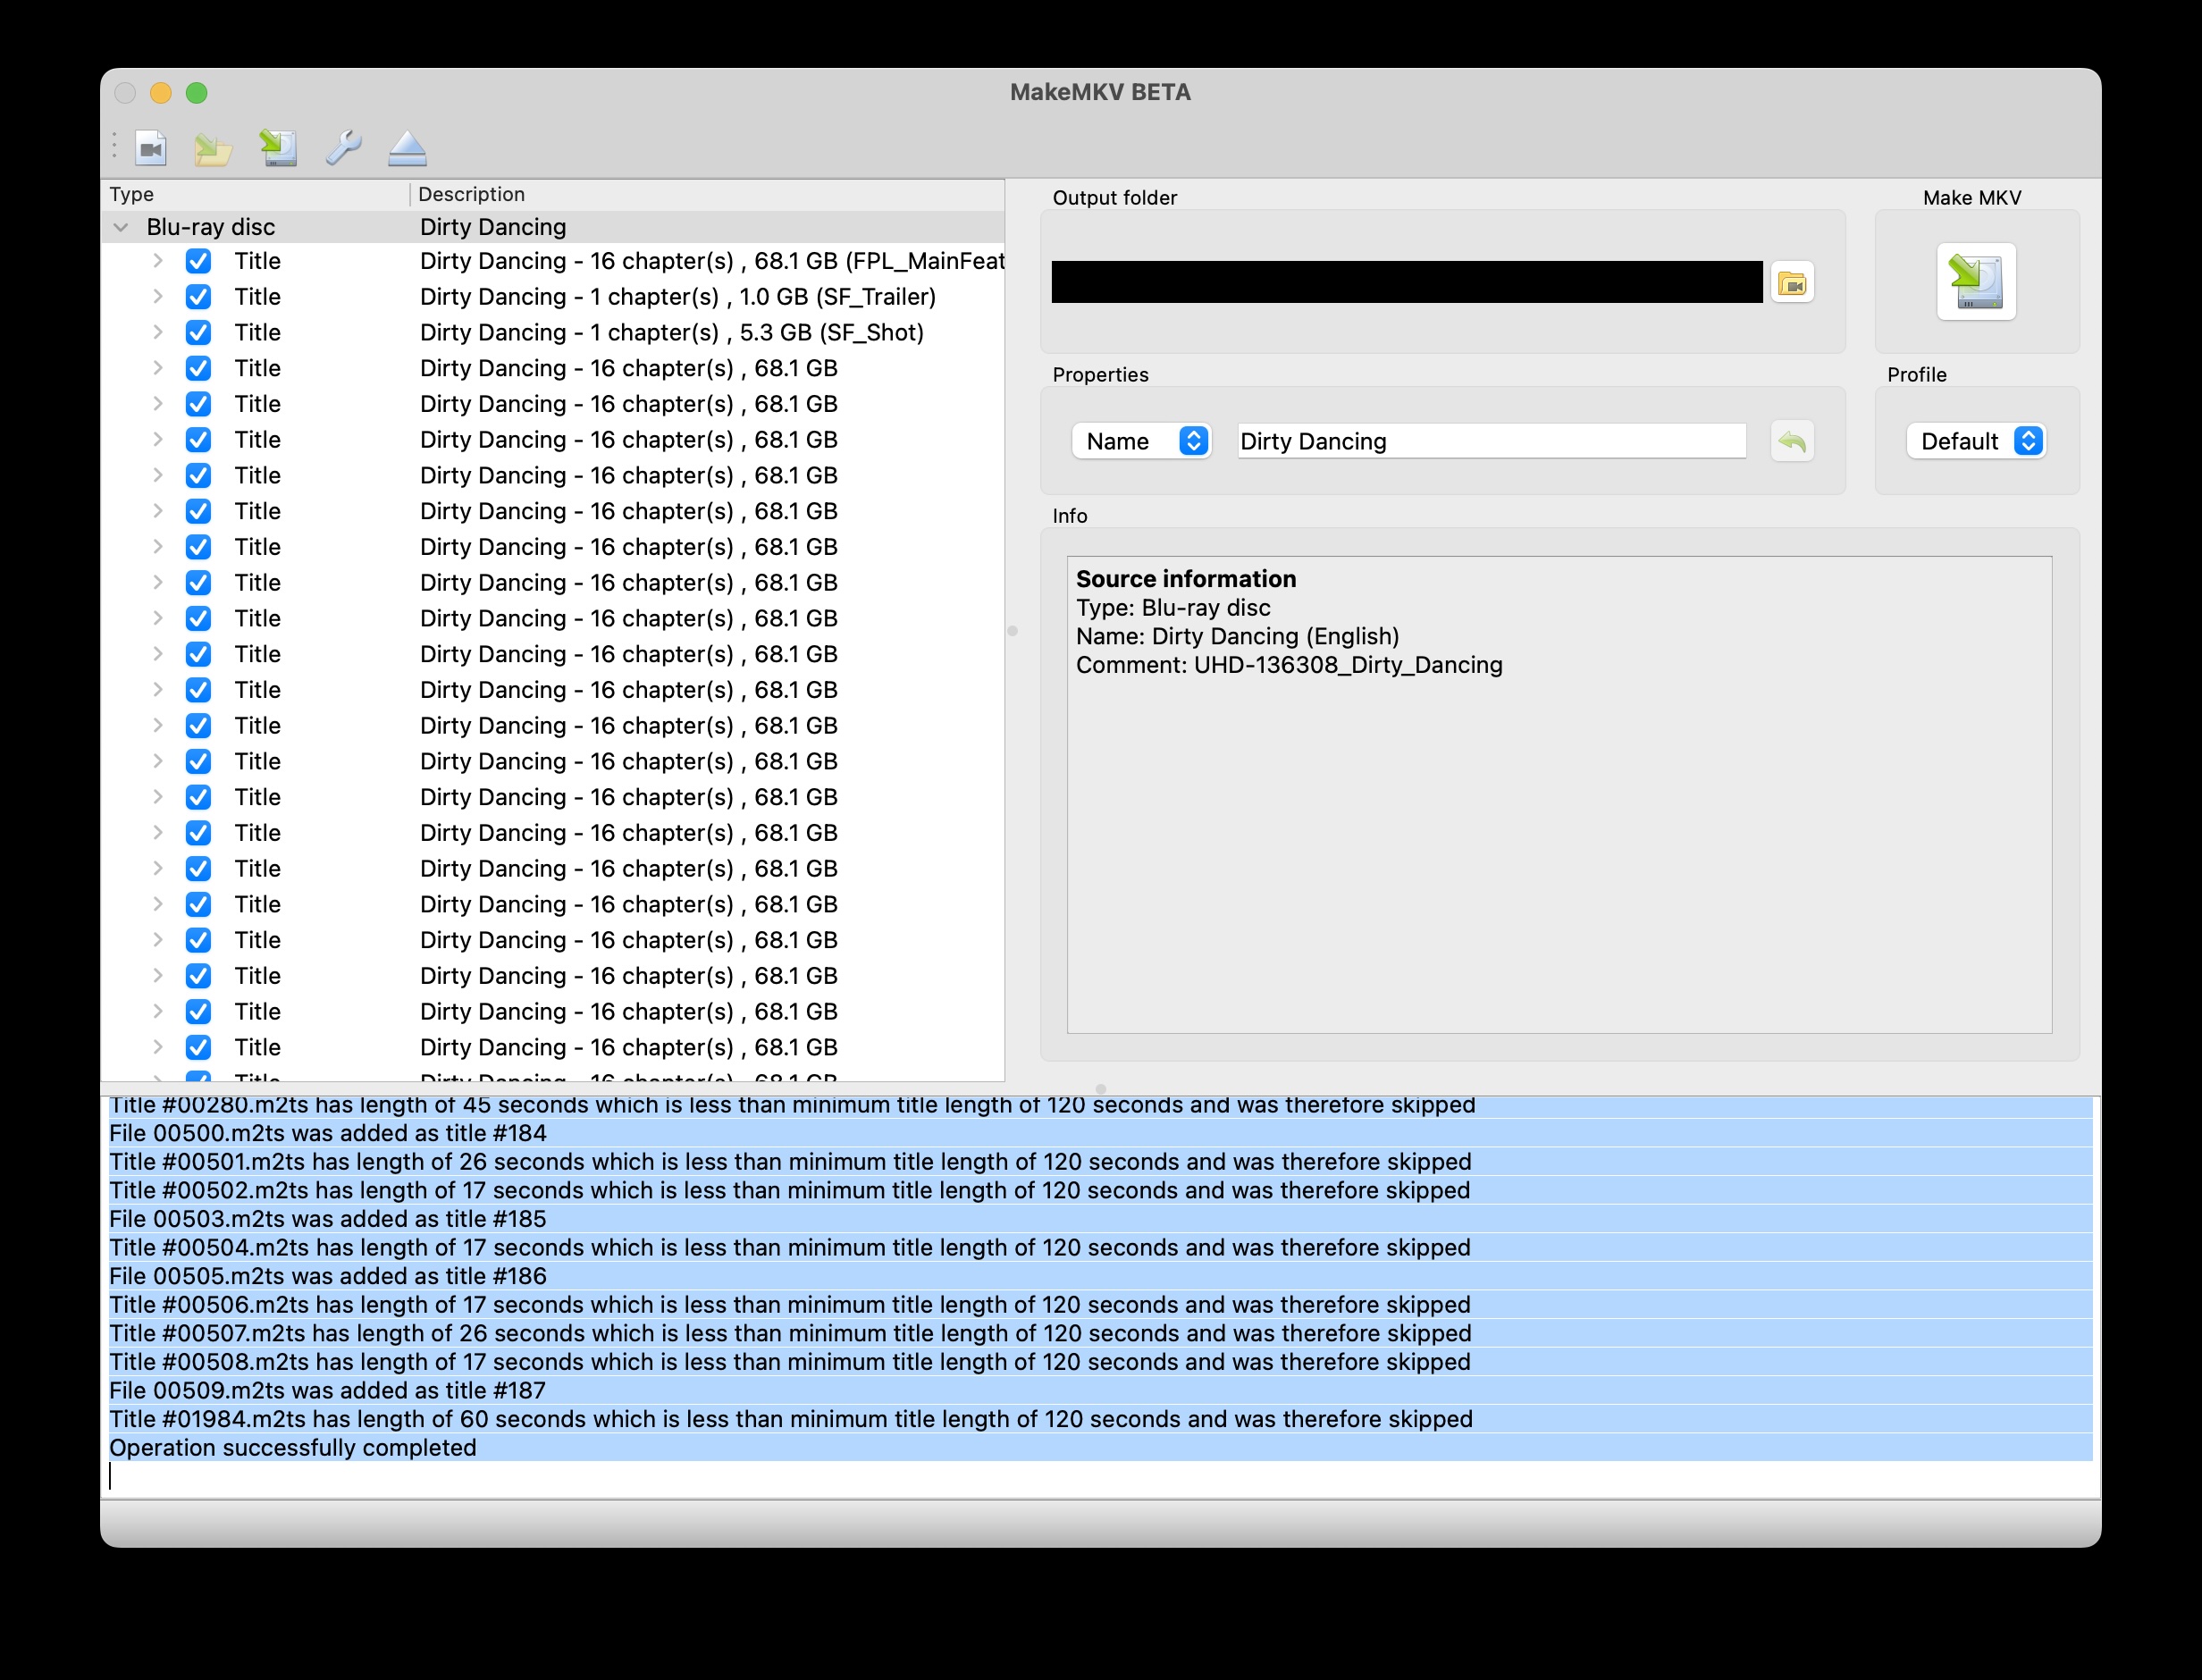
Task: Eject the disc with the eject icon
Action: (x=407, y=148)
